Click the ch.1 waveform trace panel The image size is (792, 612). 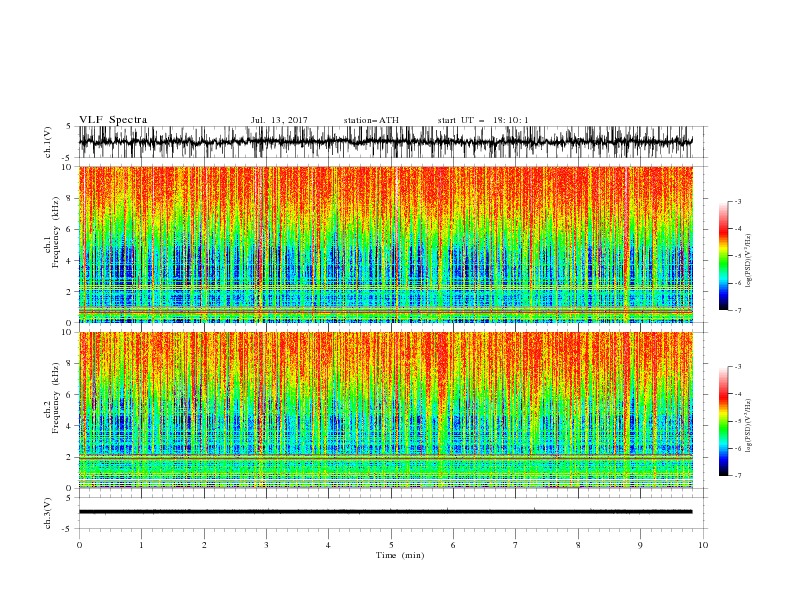tap(385, 142)
